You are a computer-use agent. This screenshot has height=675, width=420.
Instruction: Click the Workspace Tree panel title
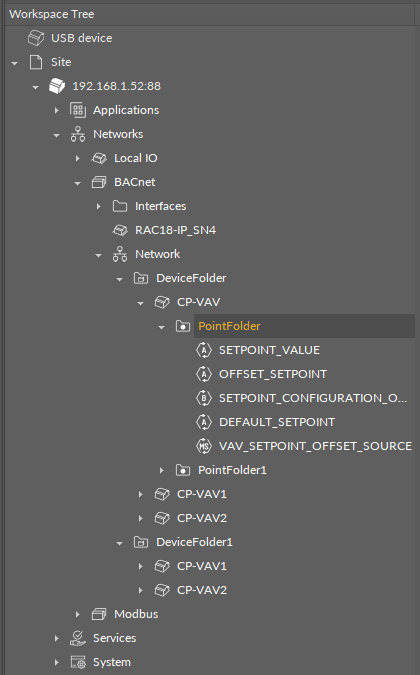(52, 14)
